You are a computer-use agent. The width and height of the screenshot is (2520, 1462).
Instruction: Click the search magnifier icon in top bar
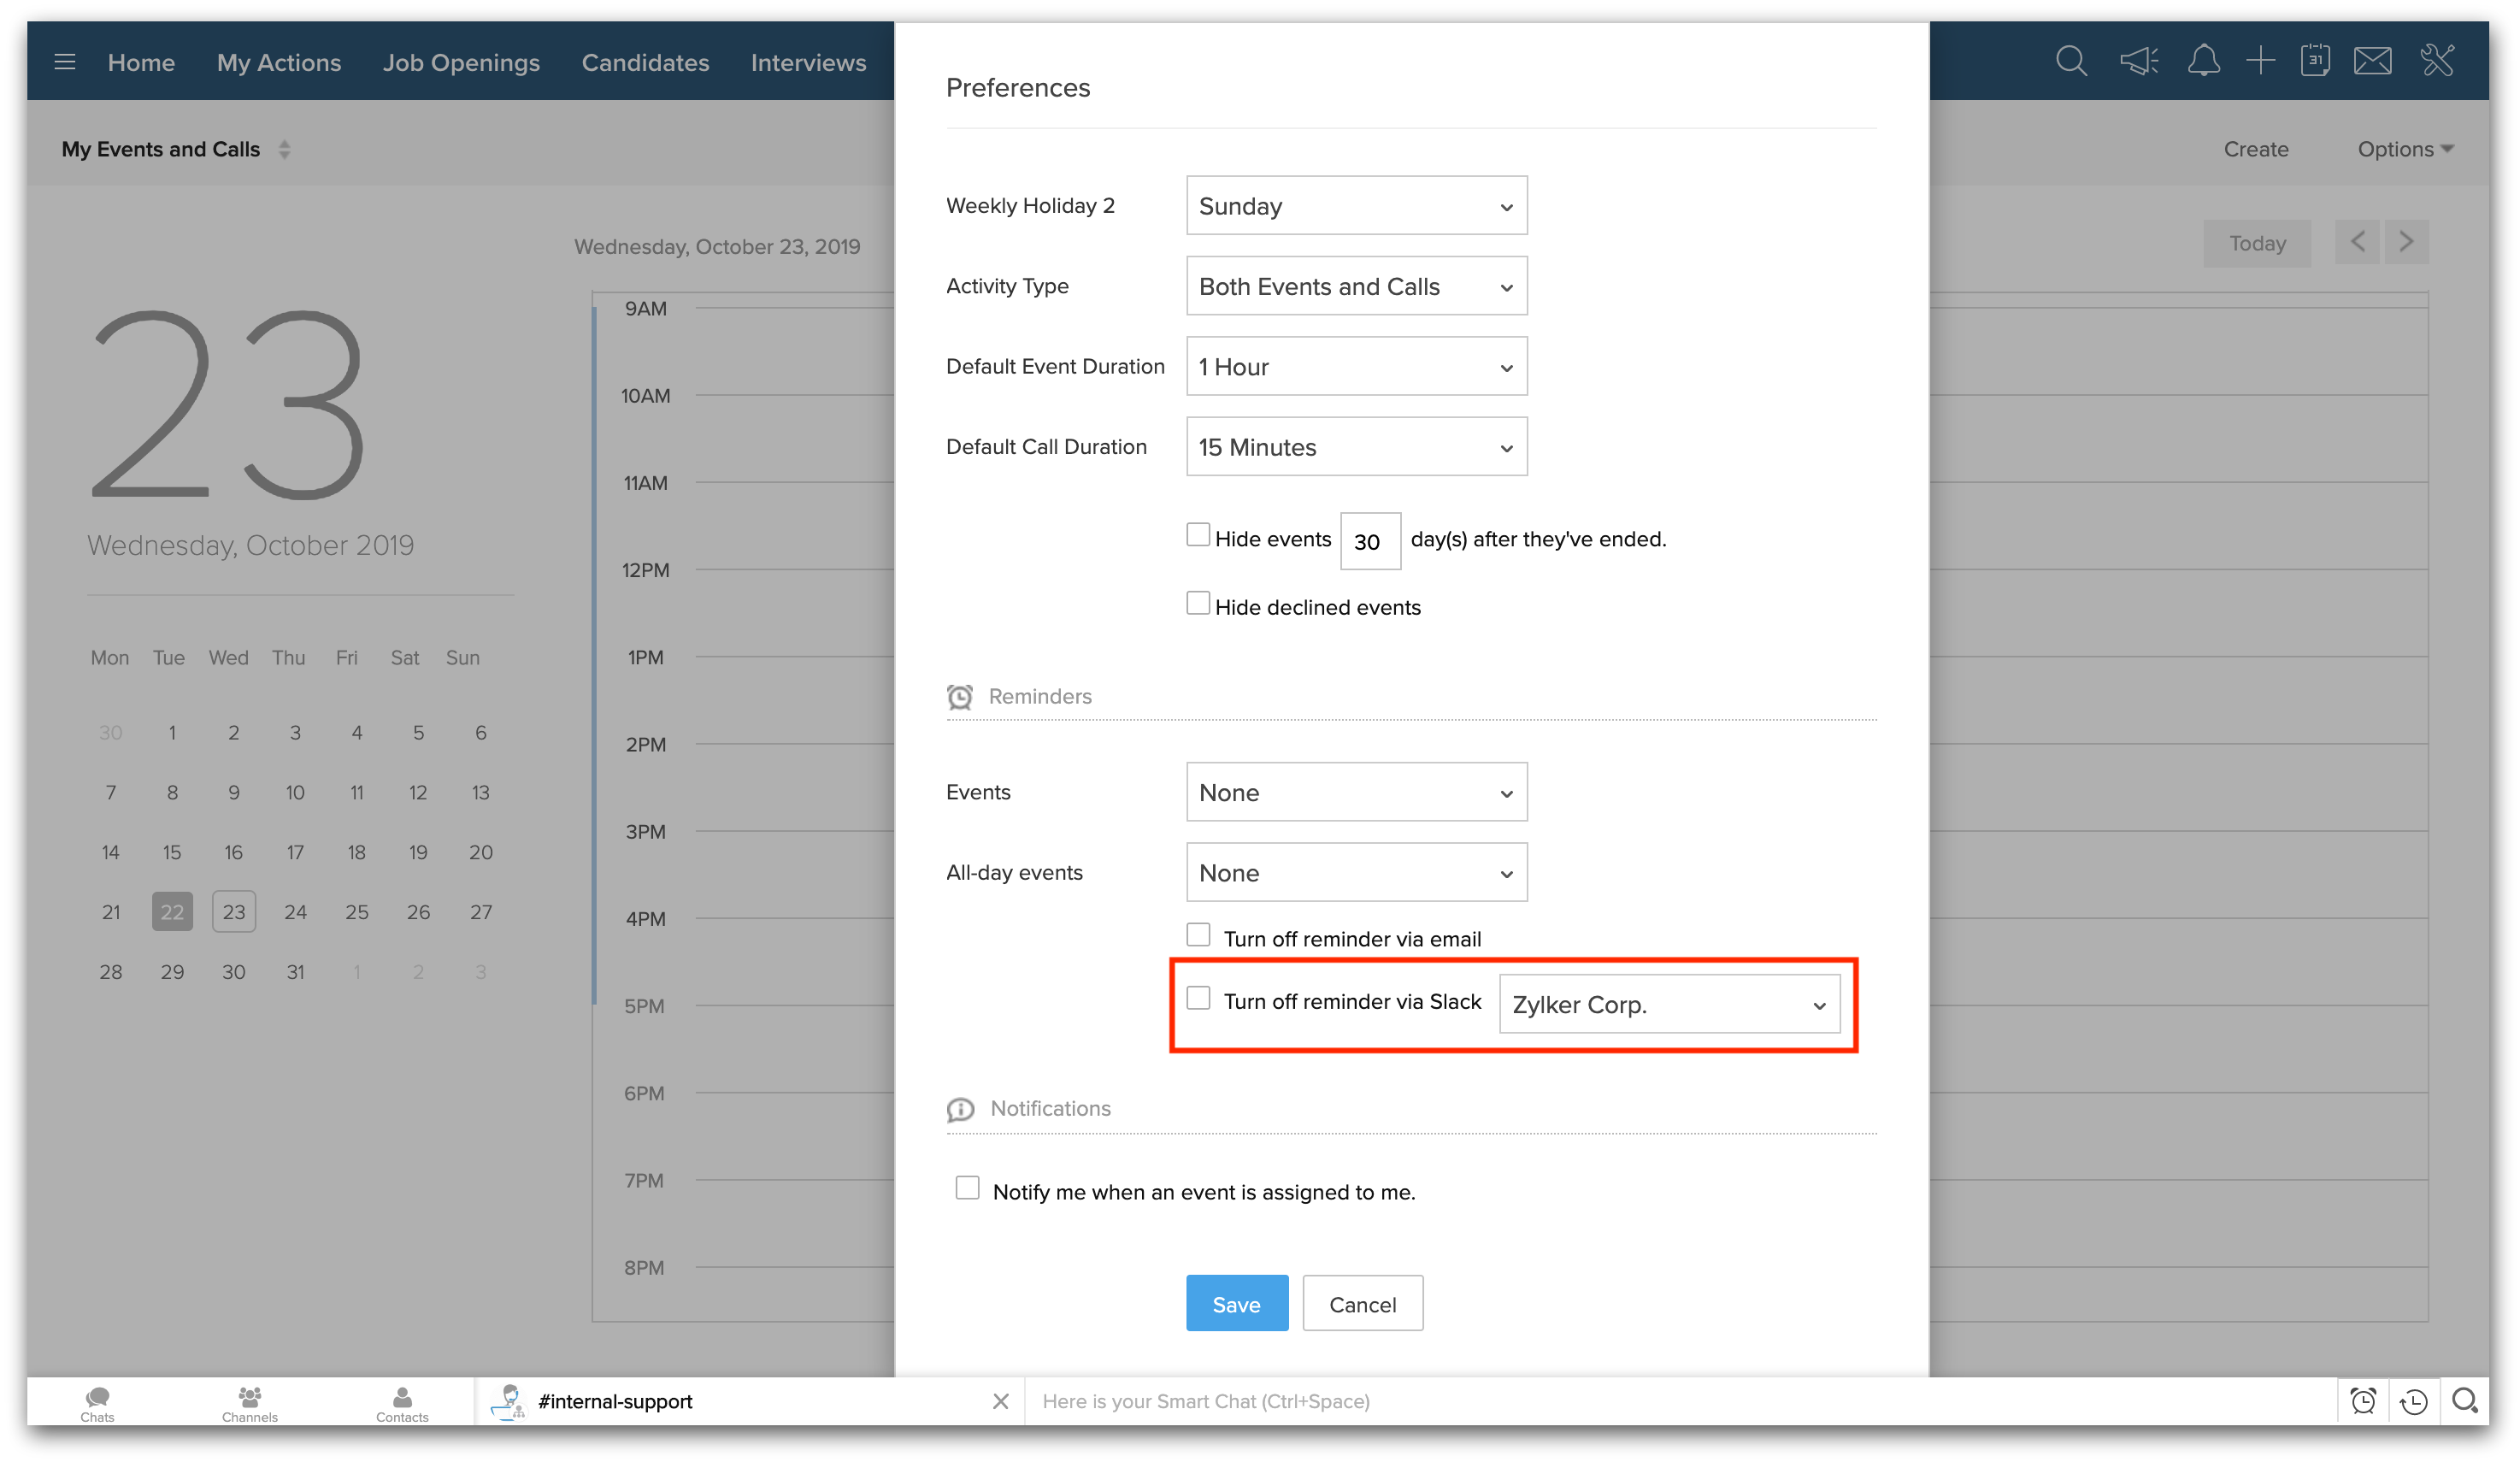click(x=2070, y=61)
